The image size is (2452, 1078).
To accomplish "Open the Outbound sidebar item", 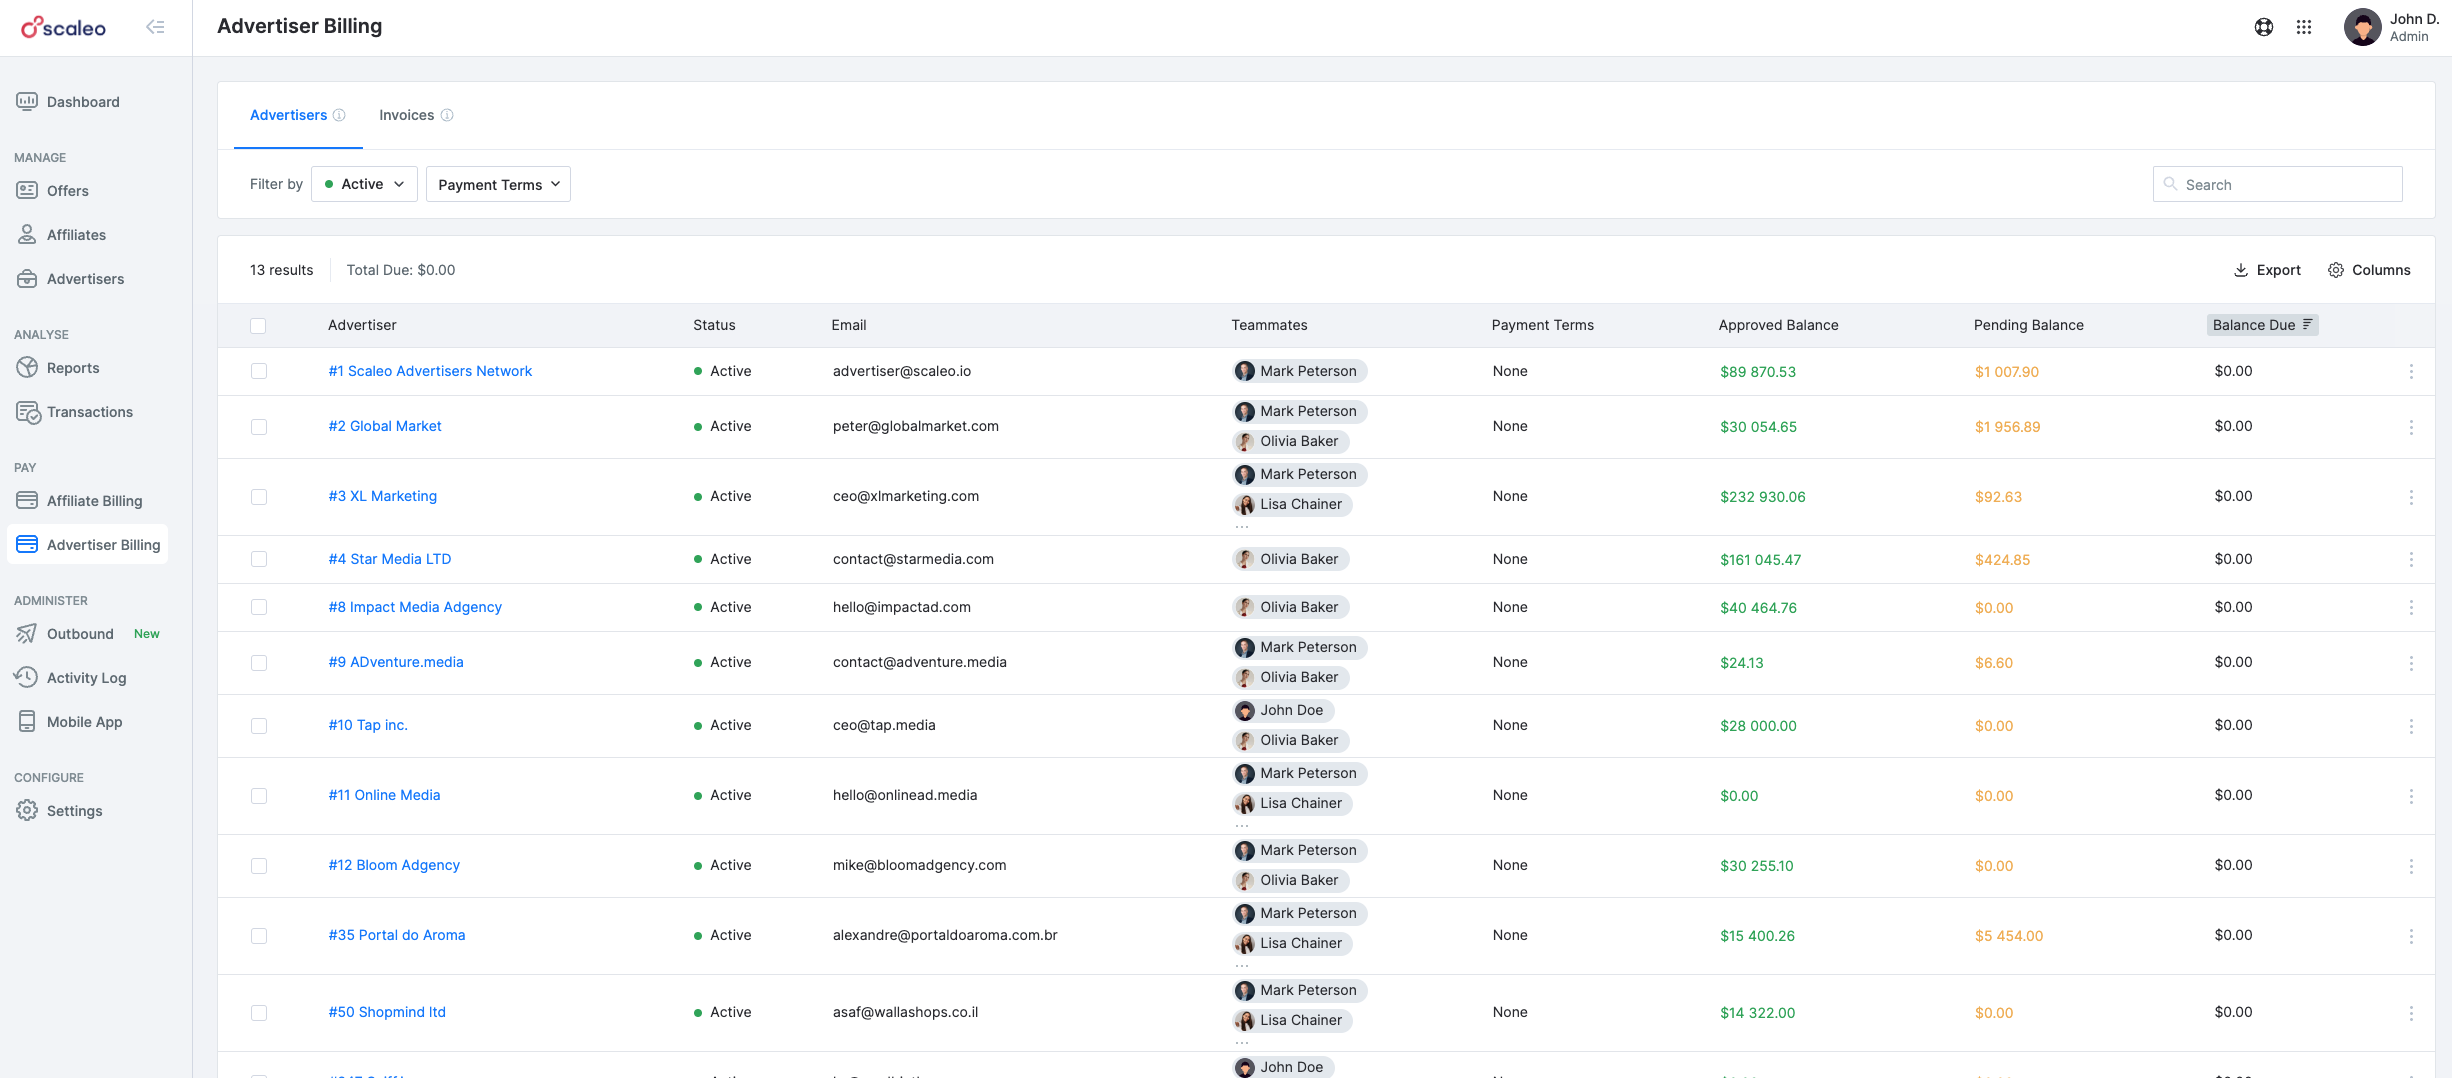I will (x=80, y=634).
